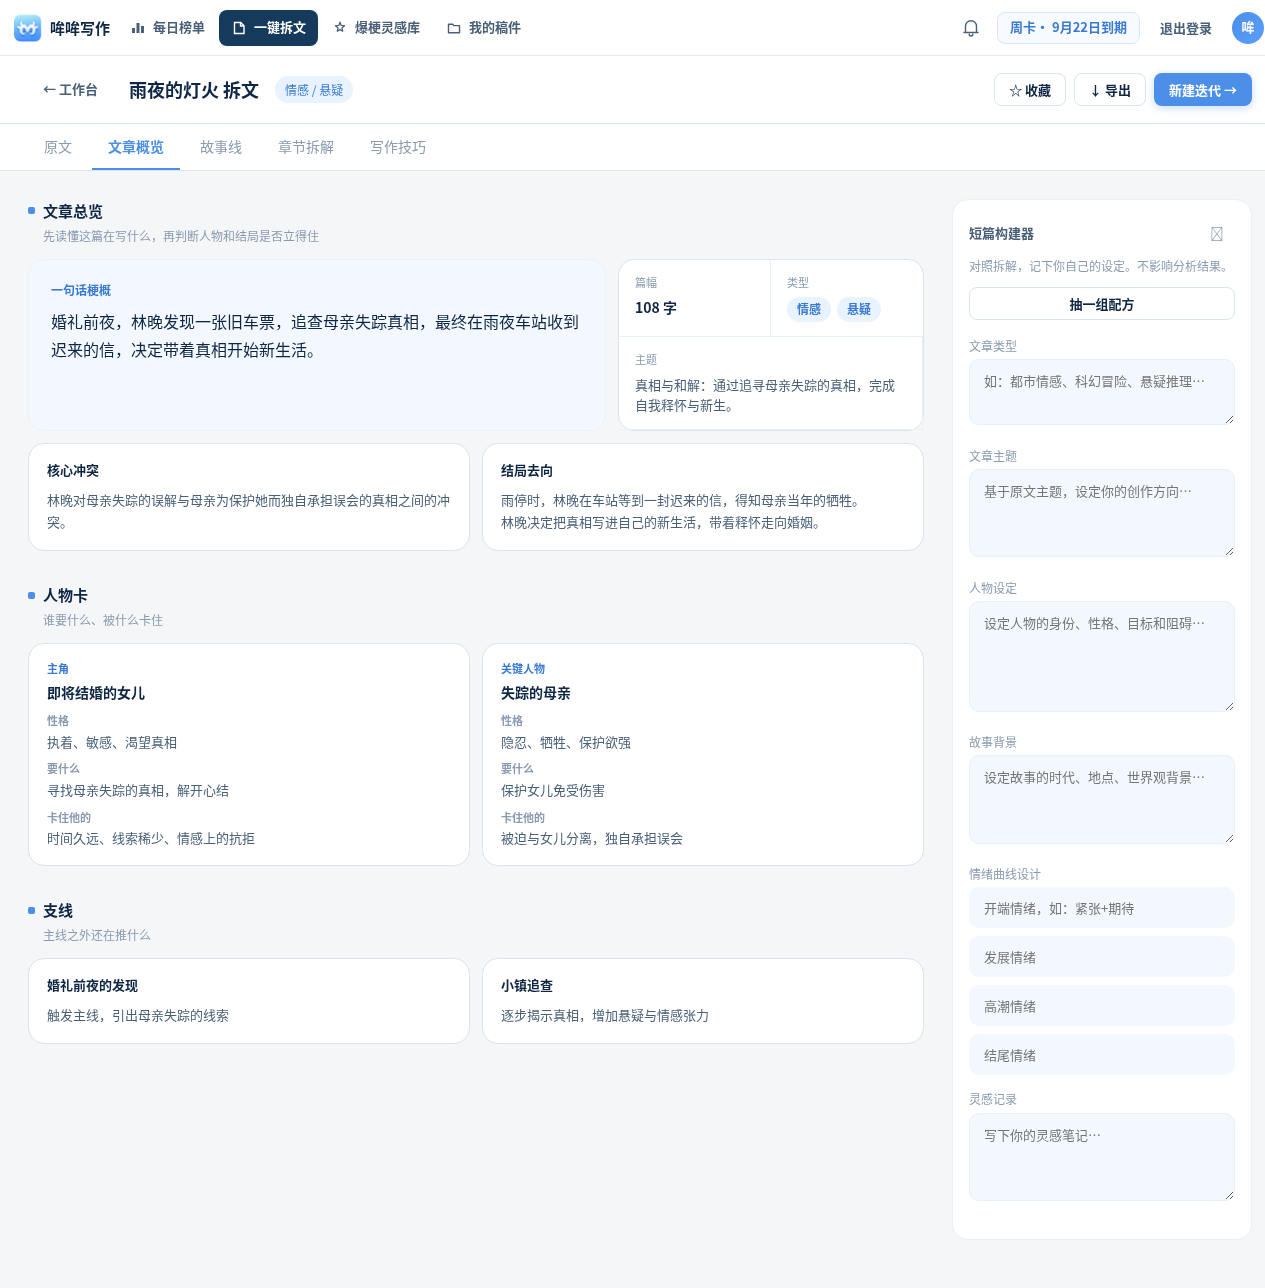Screen dimensions: 1265x1288
Task: Switch to the 原文 tab
Action: tap(58, 147)
